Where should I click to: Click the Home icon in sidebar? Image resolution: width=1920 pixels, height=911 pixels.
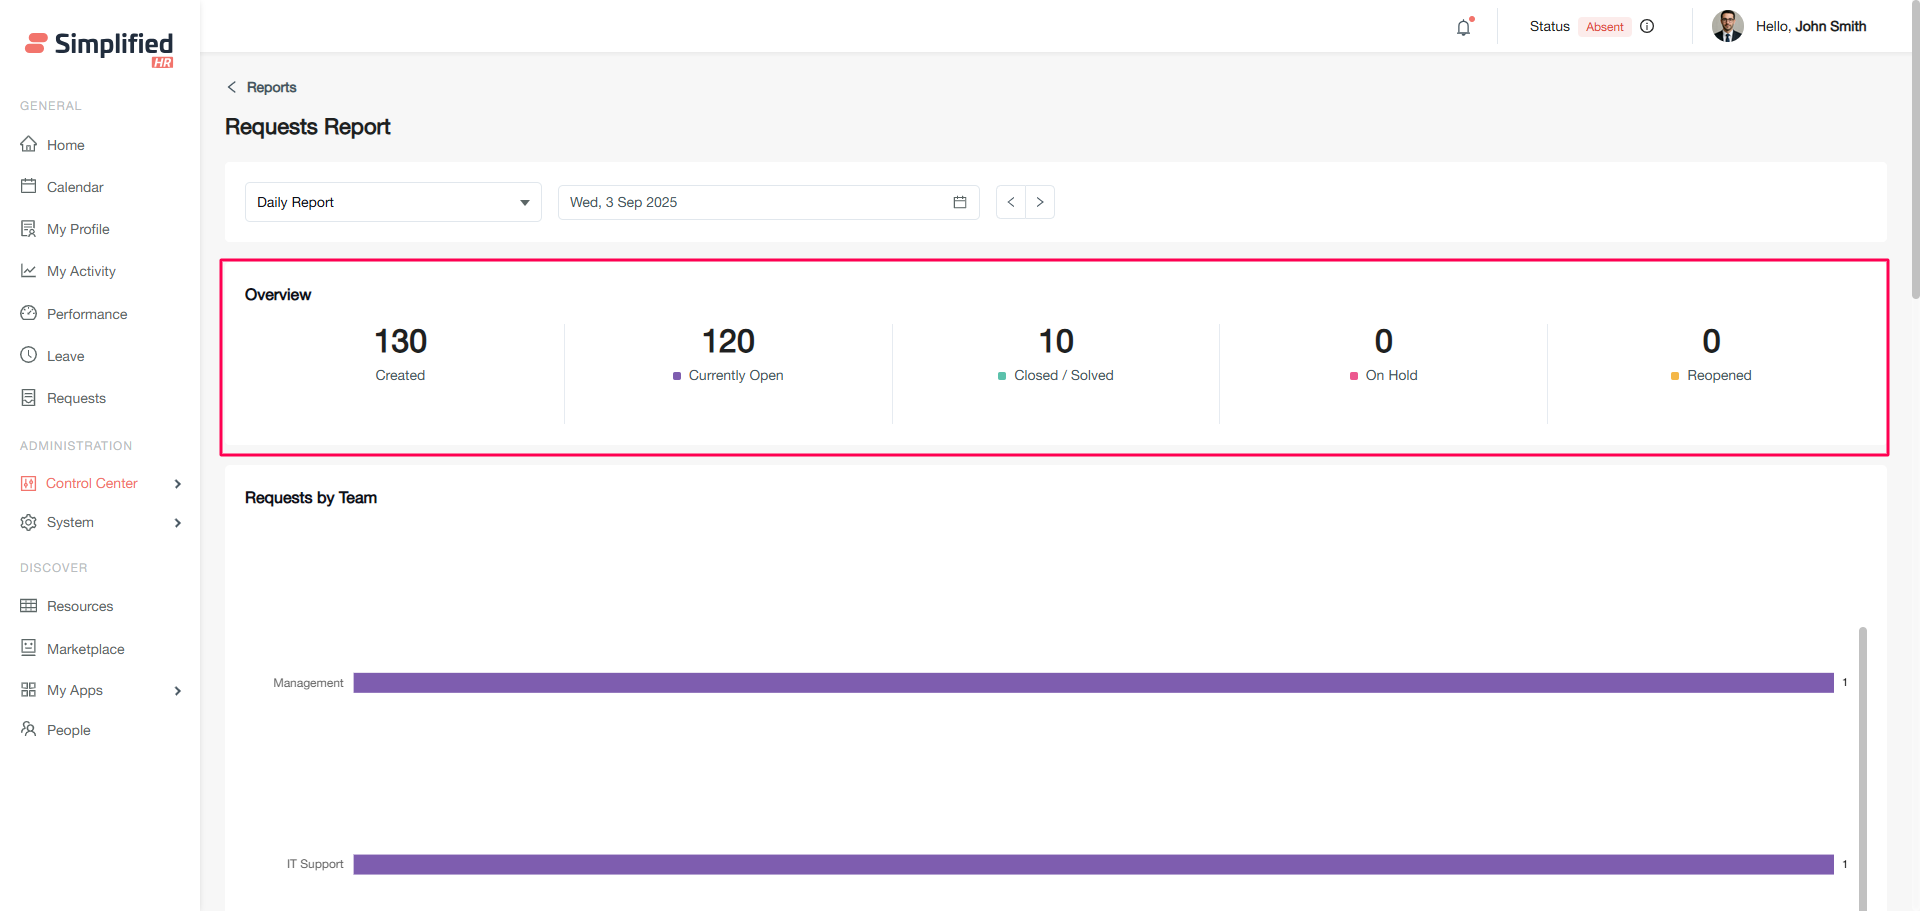click(29, 144)
